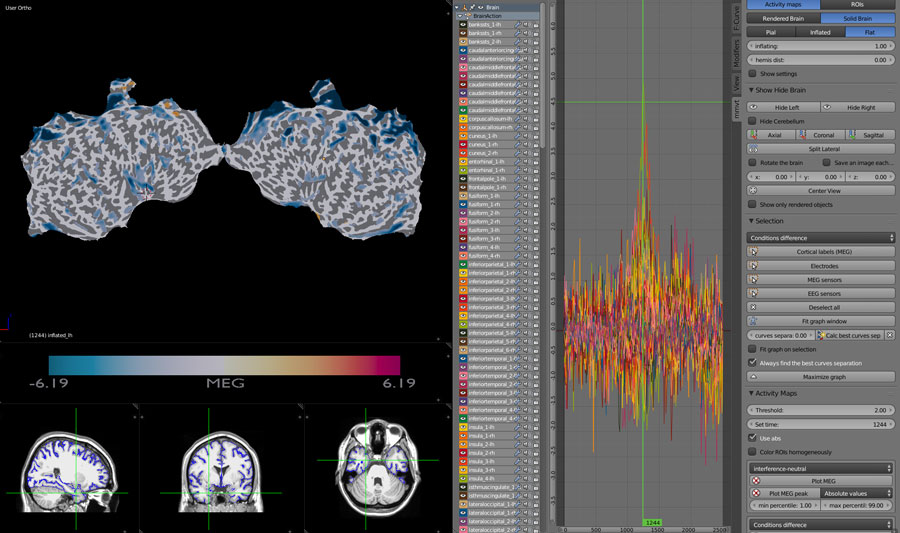The image size is (900, 533).
Task: Enable Rotate the brain checkbox
Action: (752, 162)
